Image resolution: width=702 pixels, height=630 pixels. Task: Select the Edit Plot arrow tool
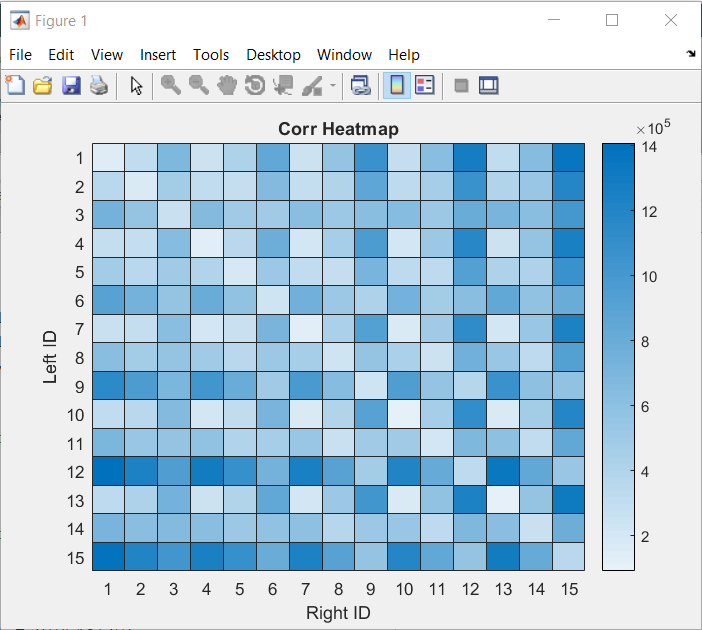[136, 85]
